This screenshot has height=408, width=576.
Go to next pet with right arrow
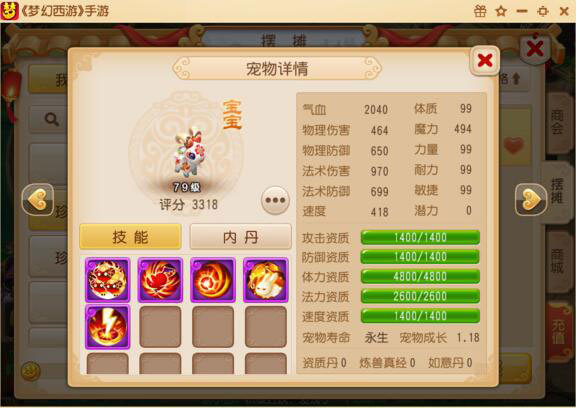[531, 200]
